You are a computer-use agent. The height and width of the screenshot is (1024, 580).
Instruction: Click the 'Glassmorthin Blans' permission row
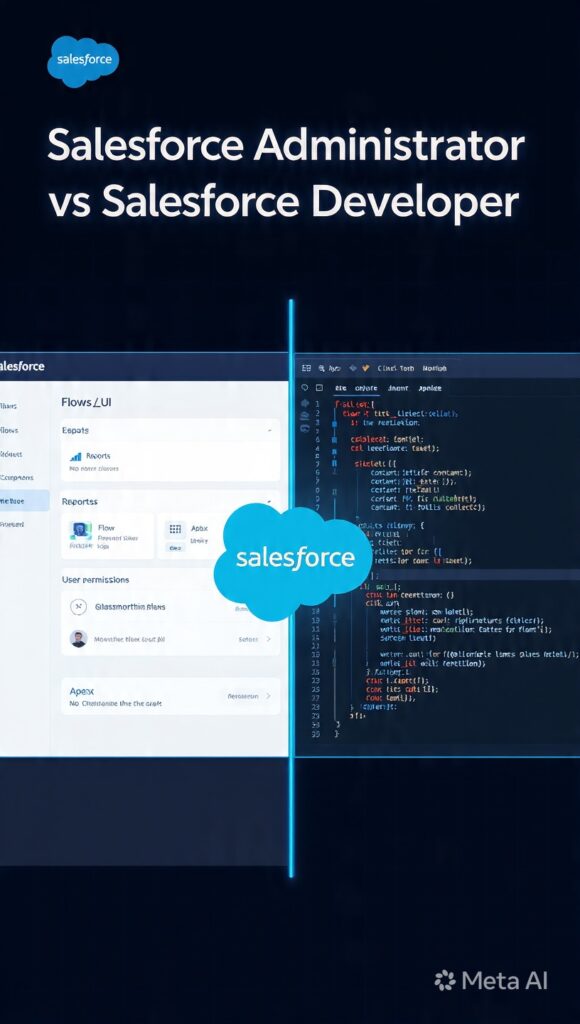(x=170, y=607)
